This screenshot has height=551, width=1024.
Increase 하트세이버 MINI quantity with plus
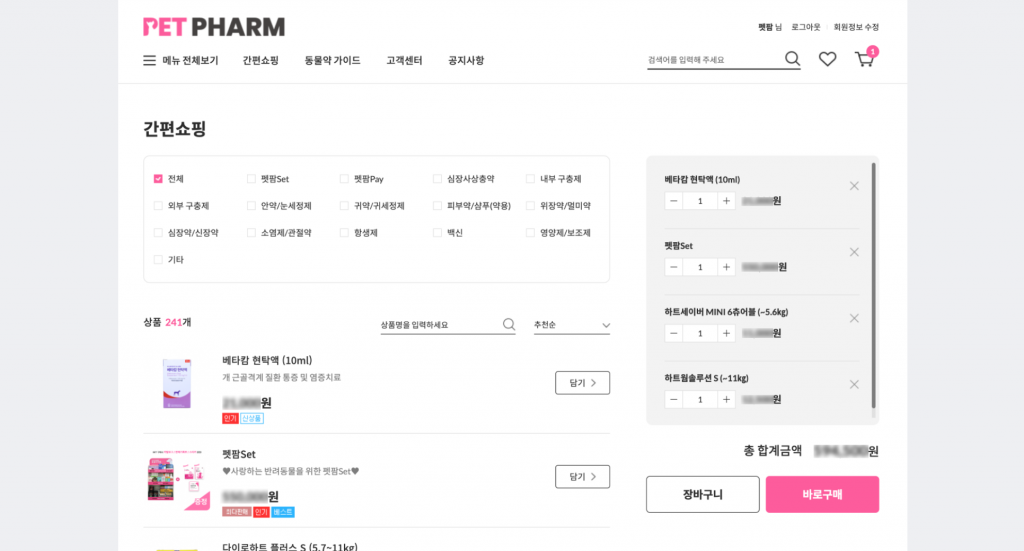tap(726, 333)
